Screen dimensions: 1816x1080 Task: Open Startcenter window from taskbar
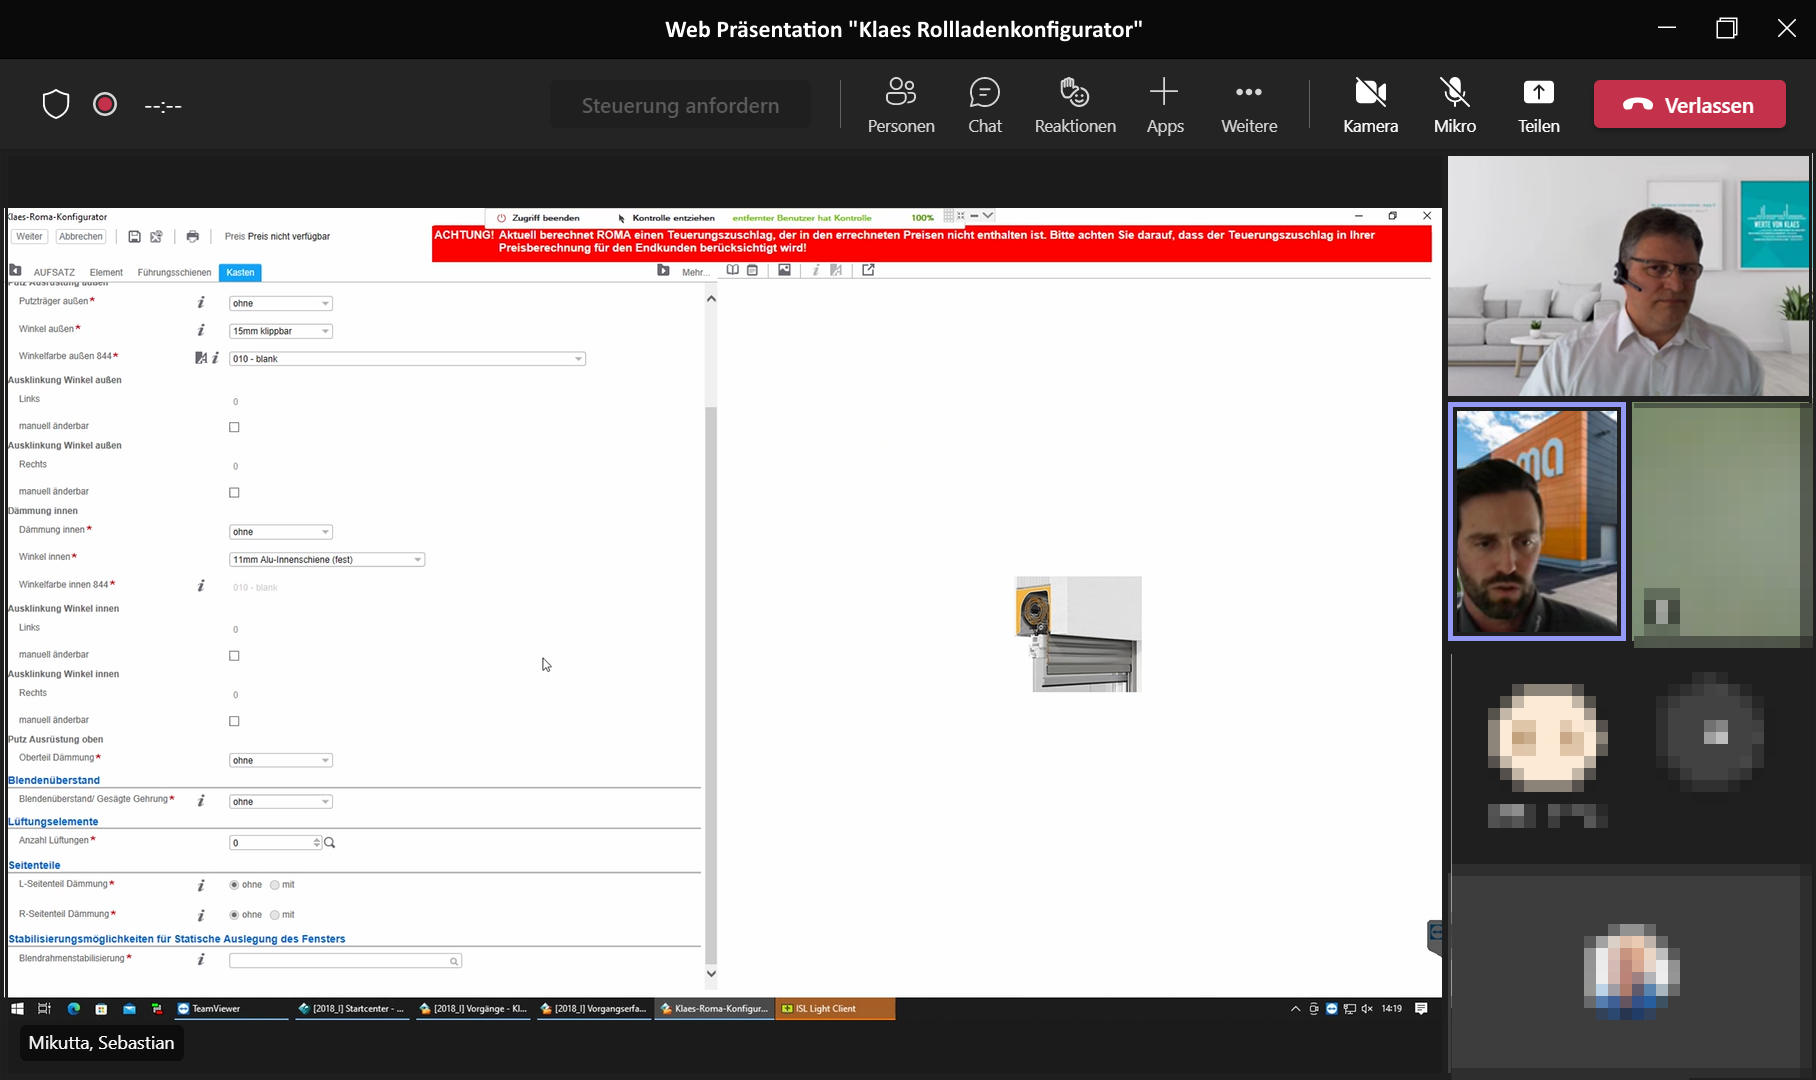point(352,1009)
